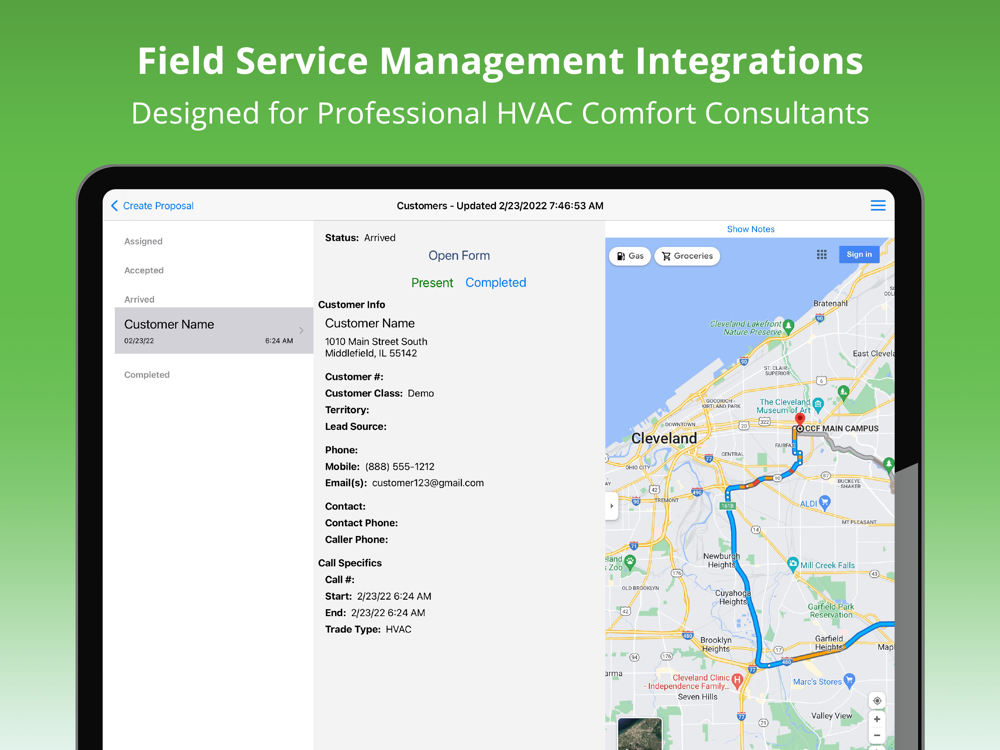Image resolution: width=1000 pixels, height=750 pixels.
Task: Click the Cleveland Museum of Art marker
Action: tap(818, 404)
